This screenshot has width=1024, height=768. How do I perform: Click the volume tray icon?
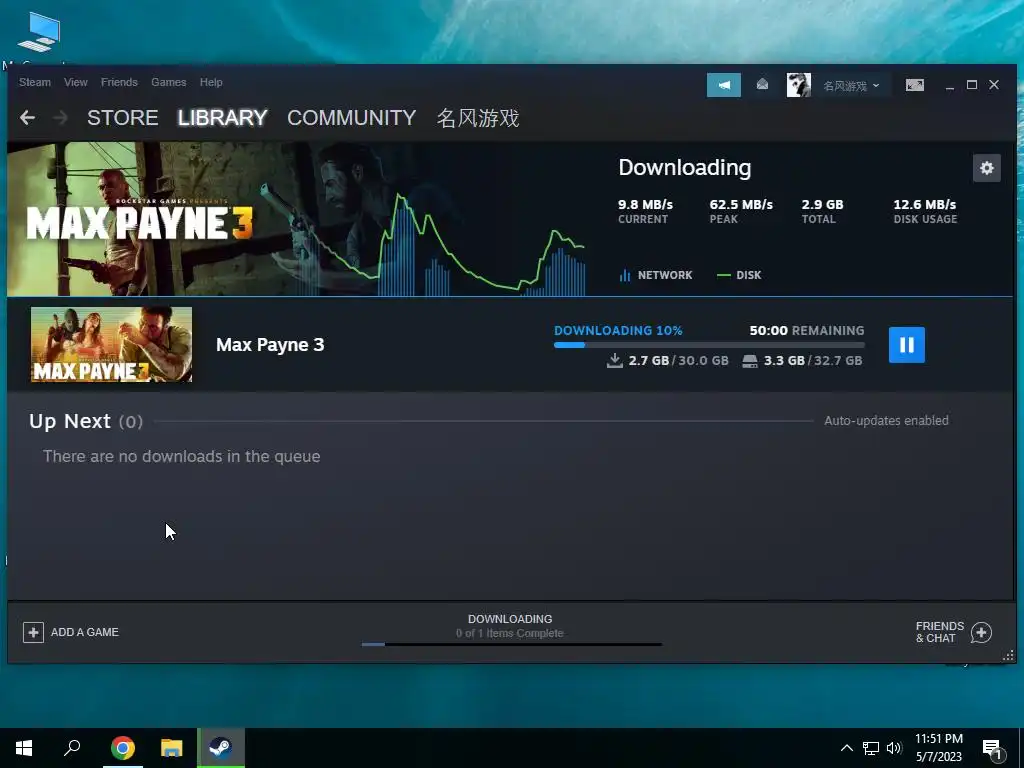click(894, 748)
